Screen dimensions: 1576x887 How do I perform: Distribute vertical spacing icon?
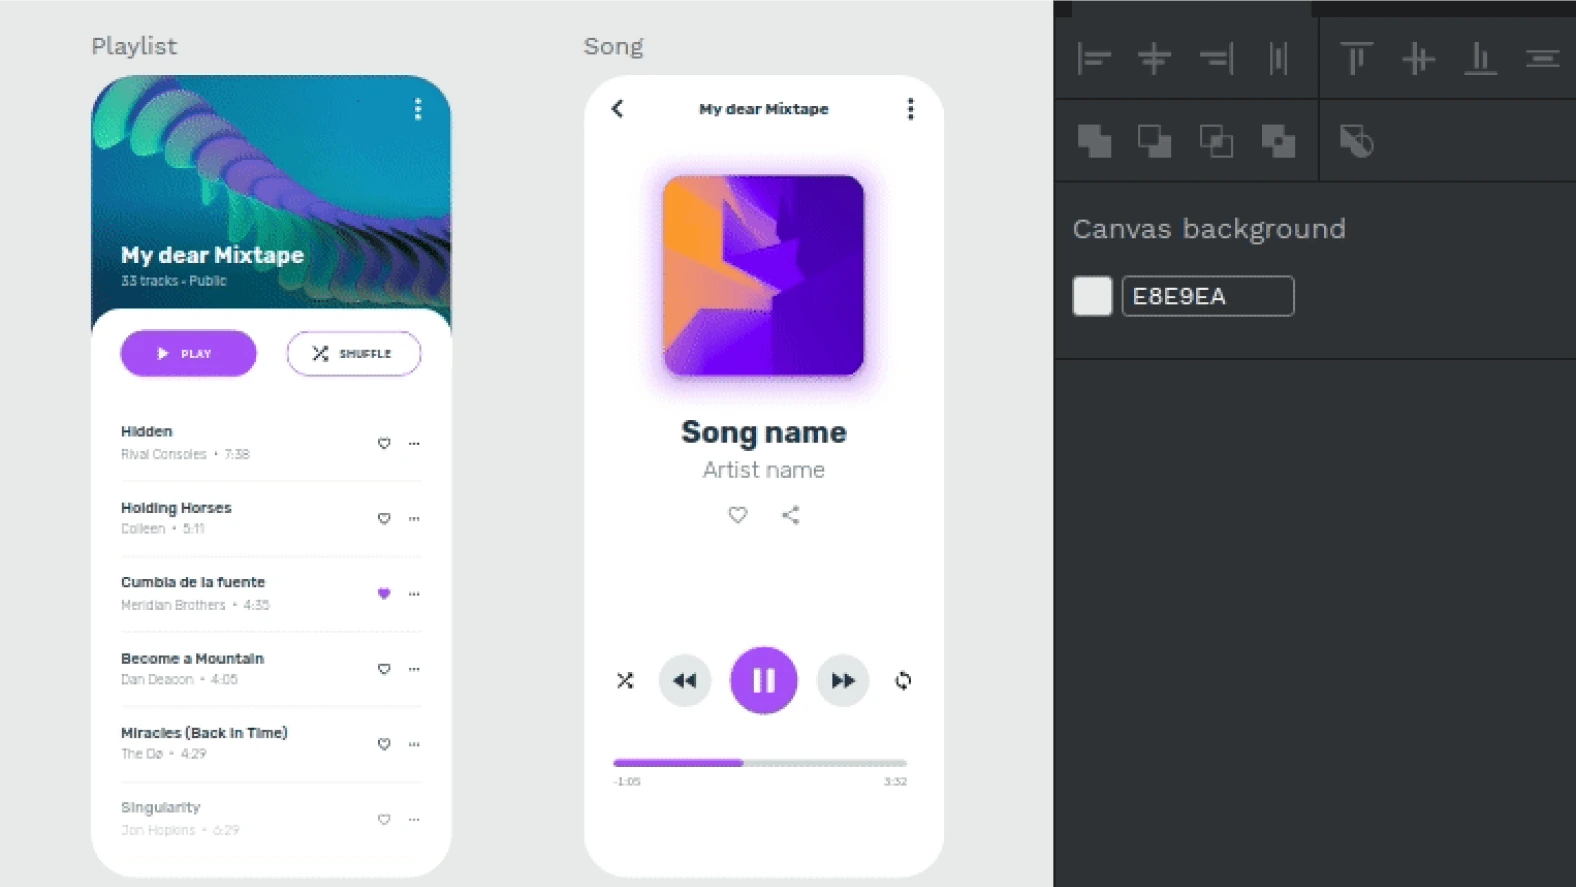pos(1542,59)
